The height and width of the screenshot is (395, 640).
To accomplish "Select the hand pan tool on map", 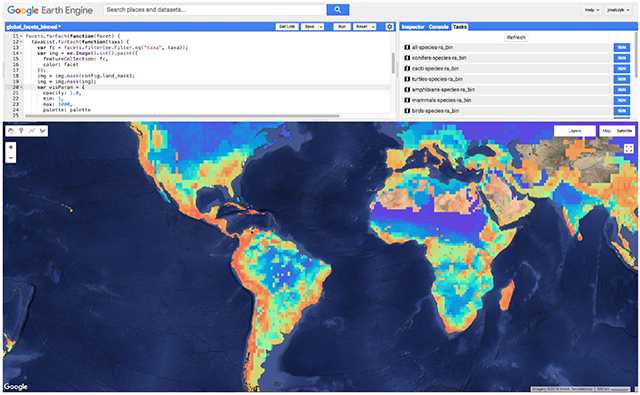I will pyautogui.click(x=11, y=131).
